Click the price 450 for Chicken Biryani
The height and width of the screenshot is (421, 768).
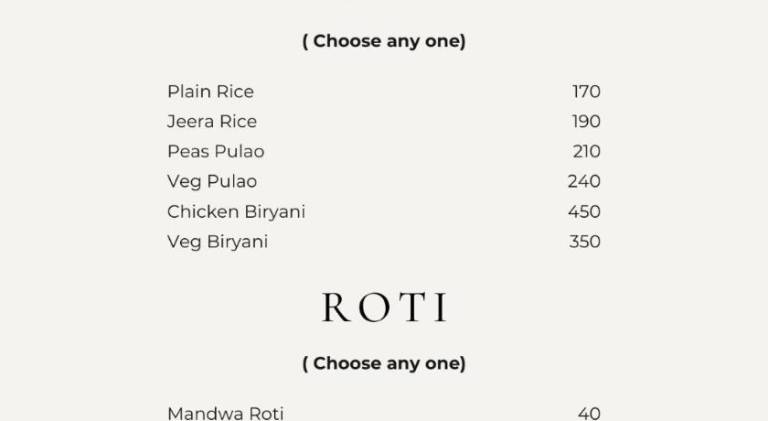click(584, 212)
